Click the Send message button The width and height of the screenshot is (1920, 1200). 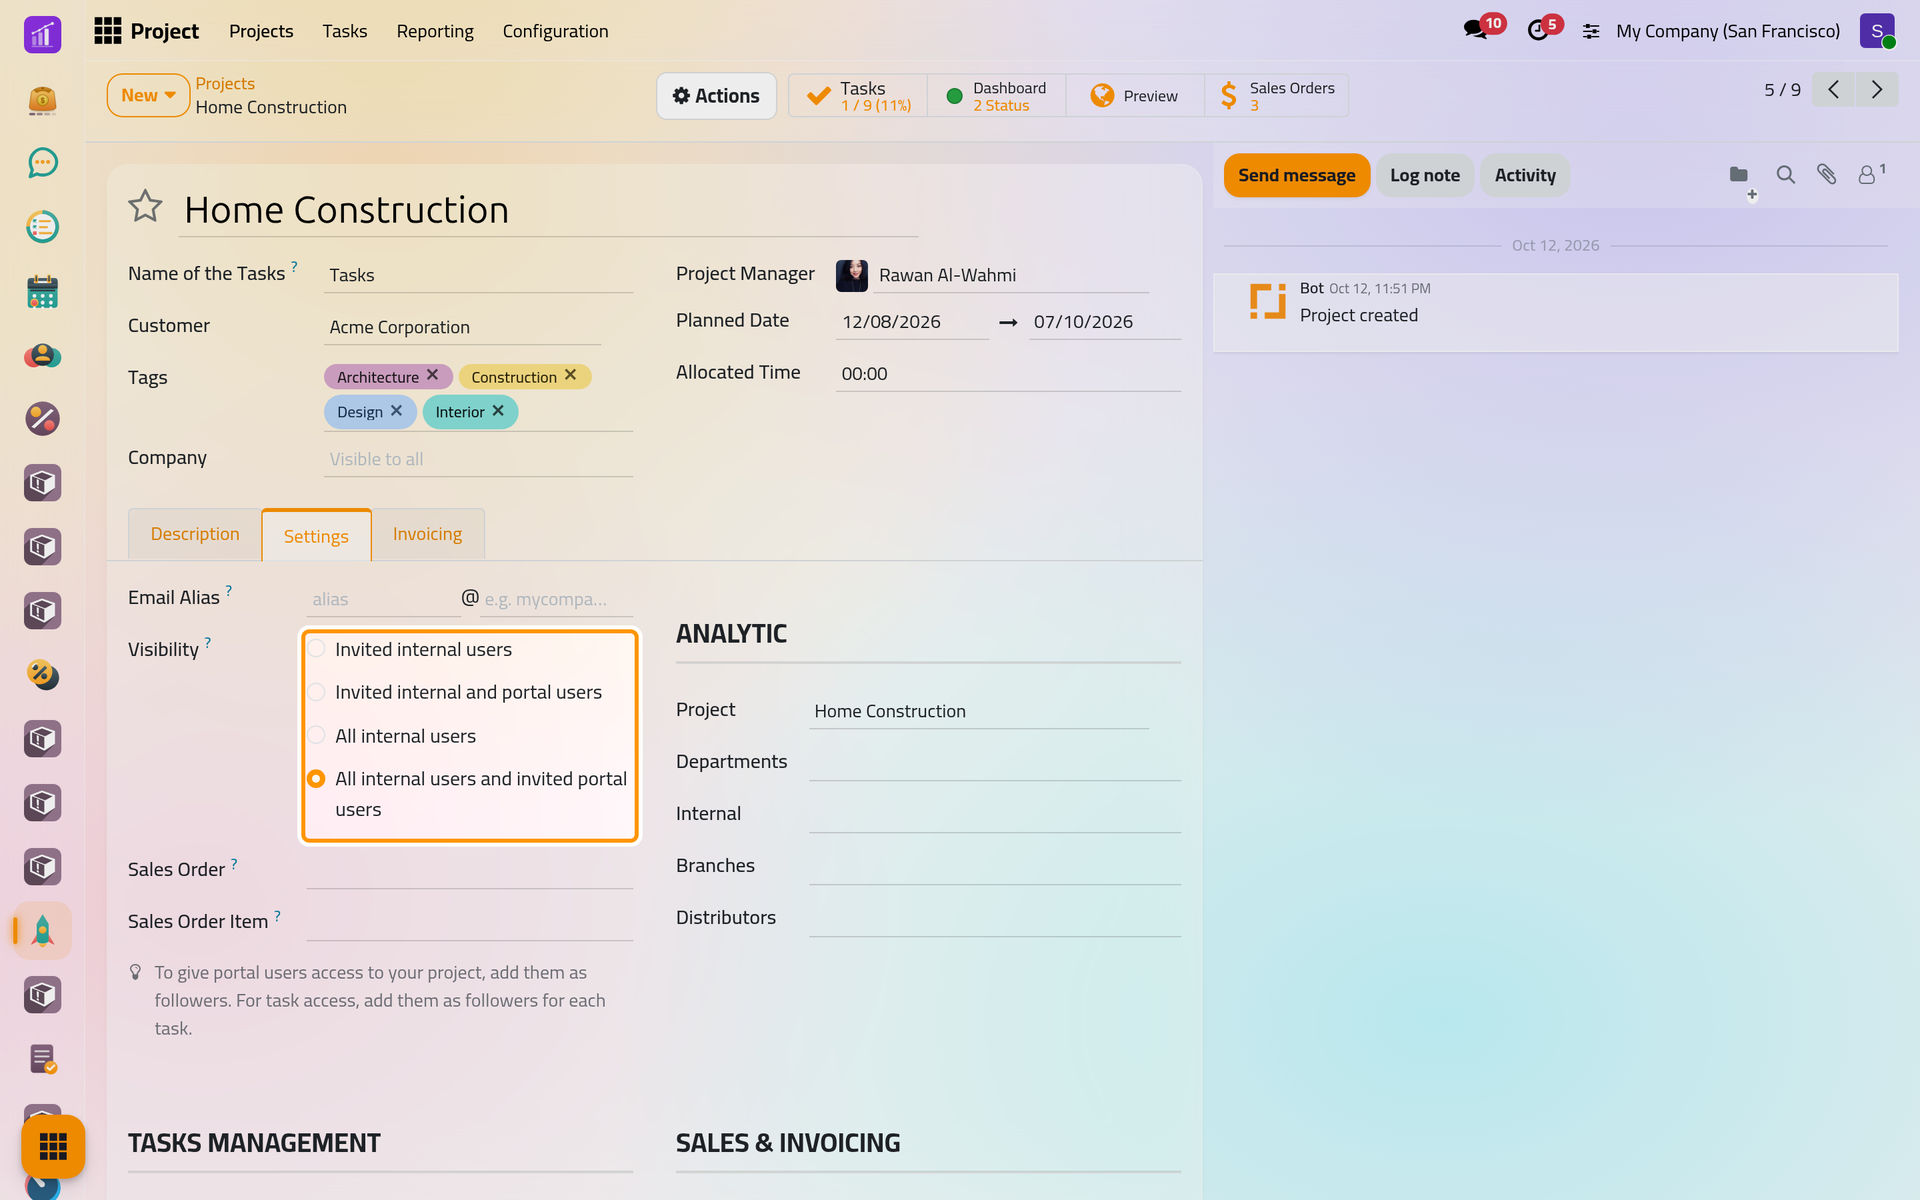[x=1297, y=175]
